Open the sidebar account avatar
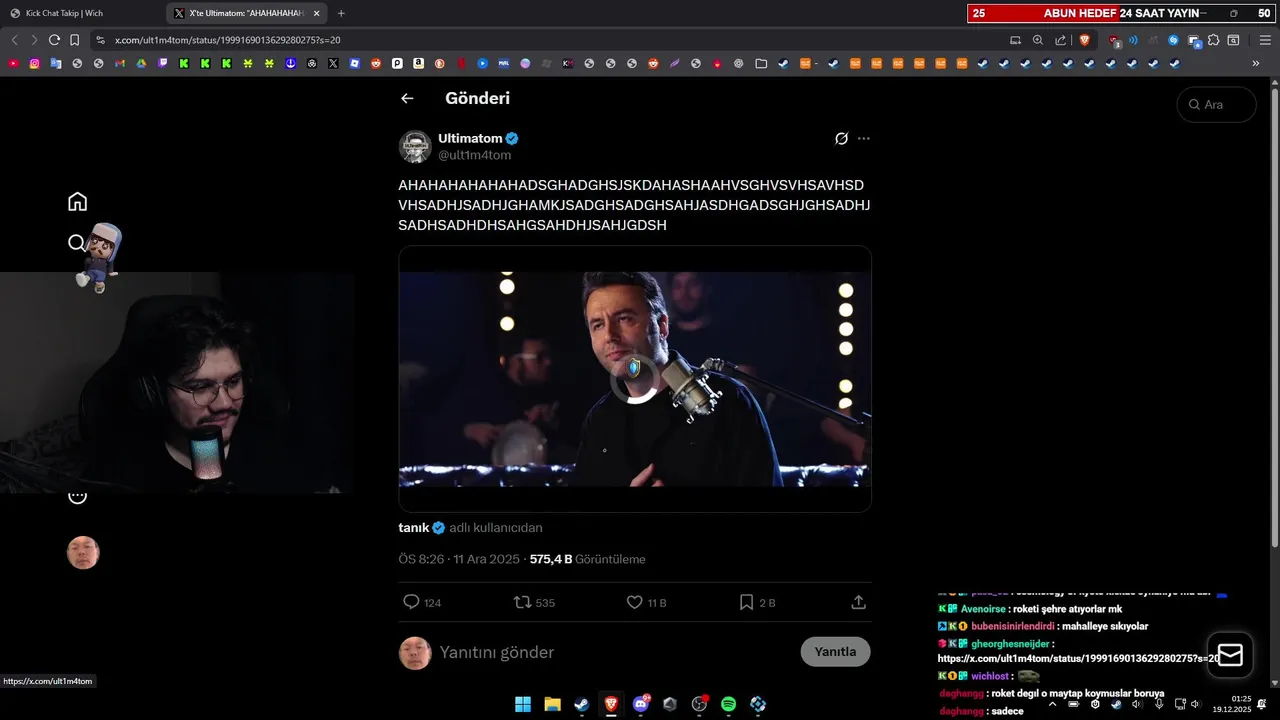This screenshot has width=1280, height=720. tap(83, 553)
